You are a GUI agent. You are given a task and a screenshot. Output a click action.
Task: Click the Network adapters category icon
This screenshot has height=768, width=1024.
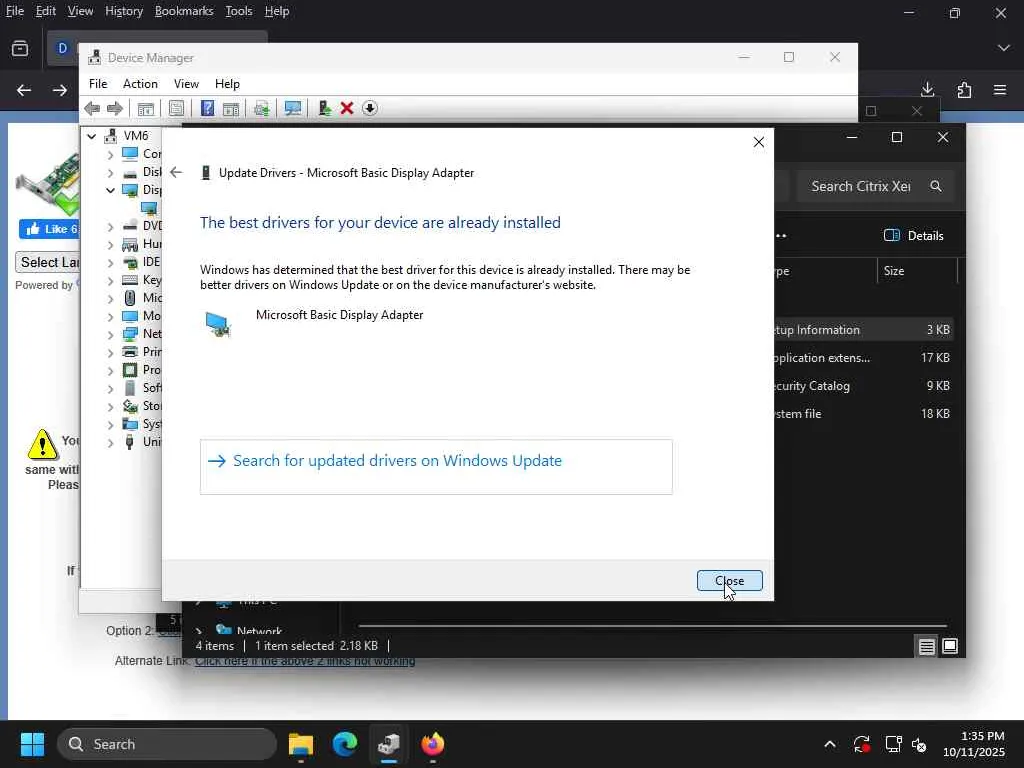131,334
